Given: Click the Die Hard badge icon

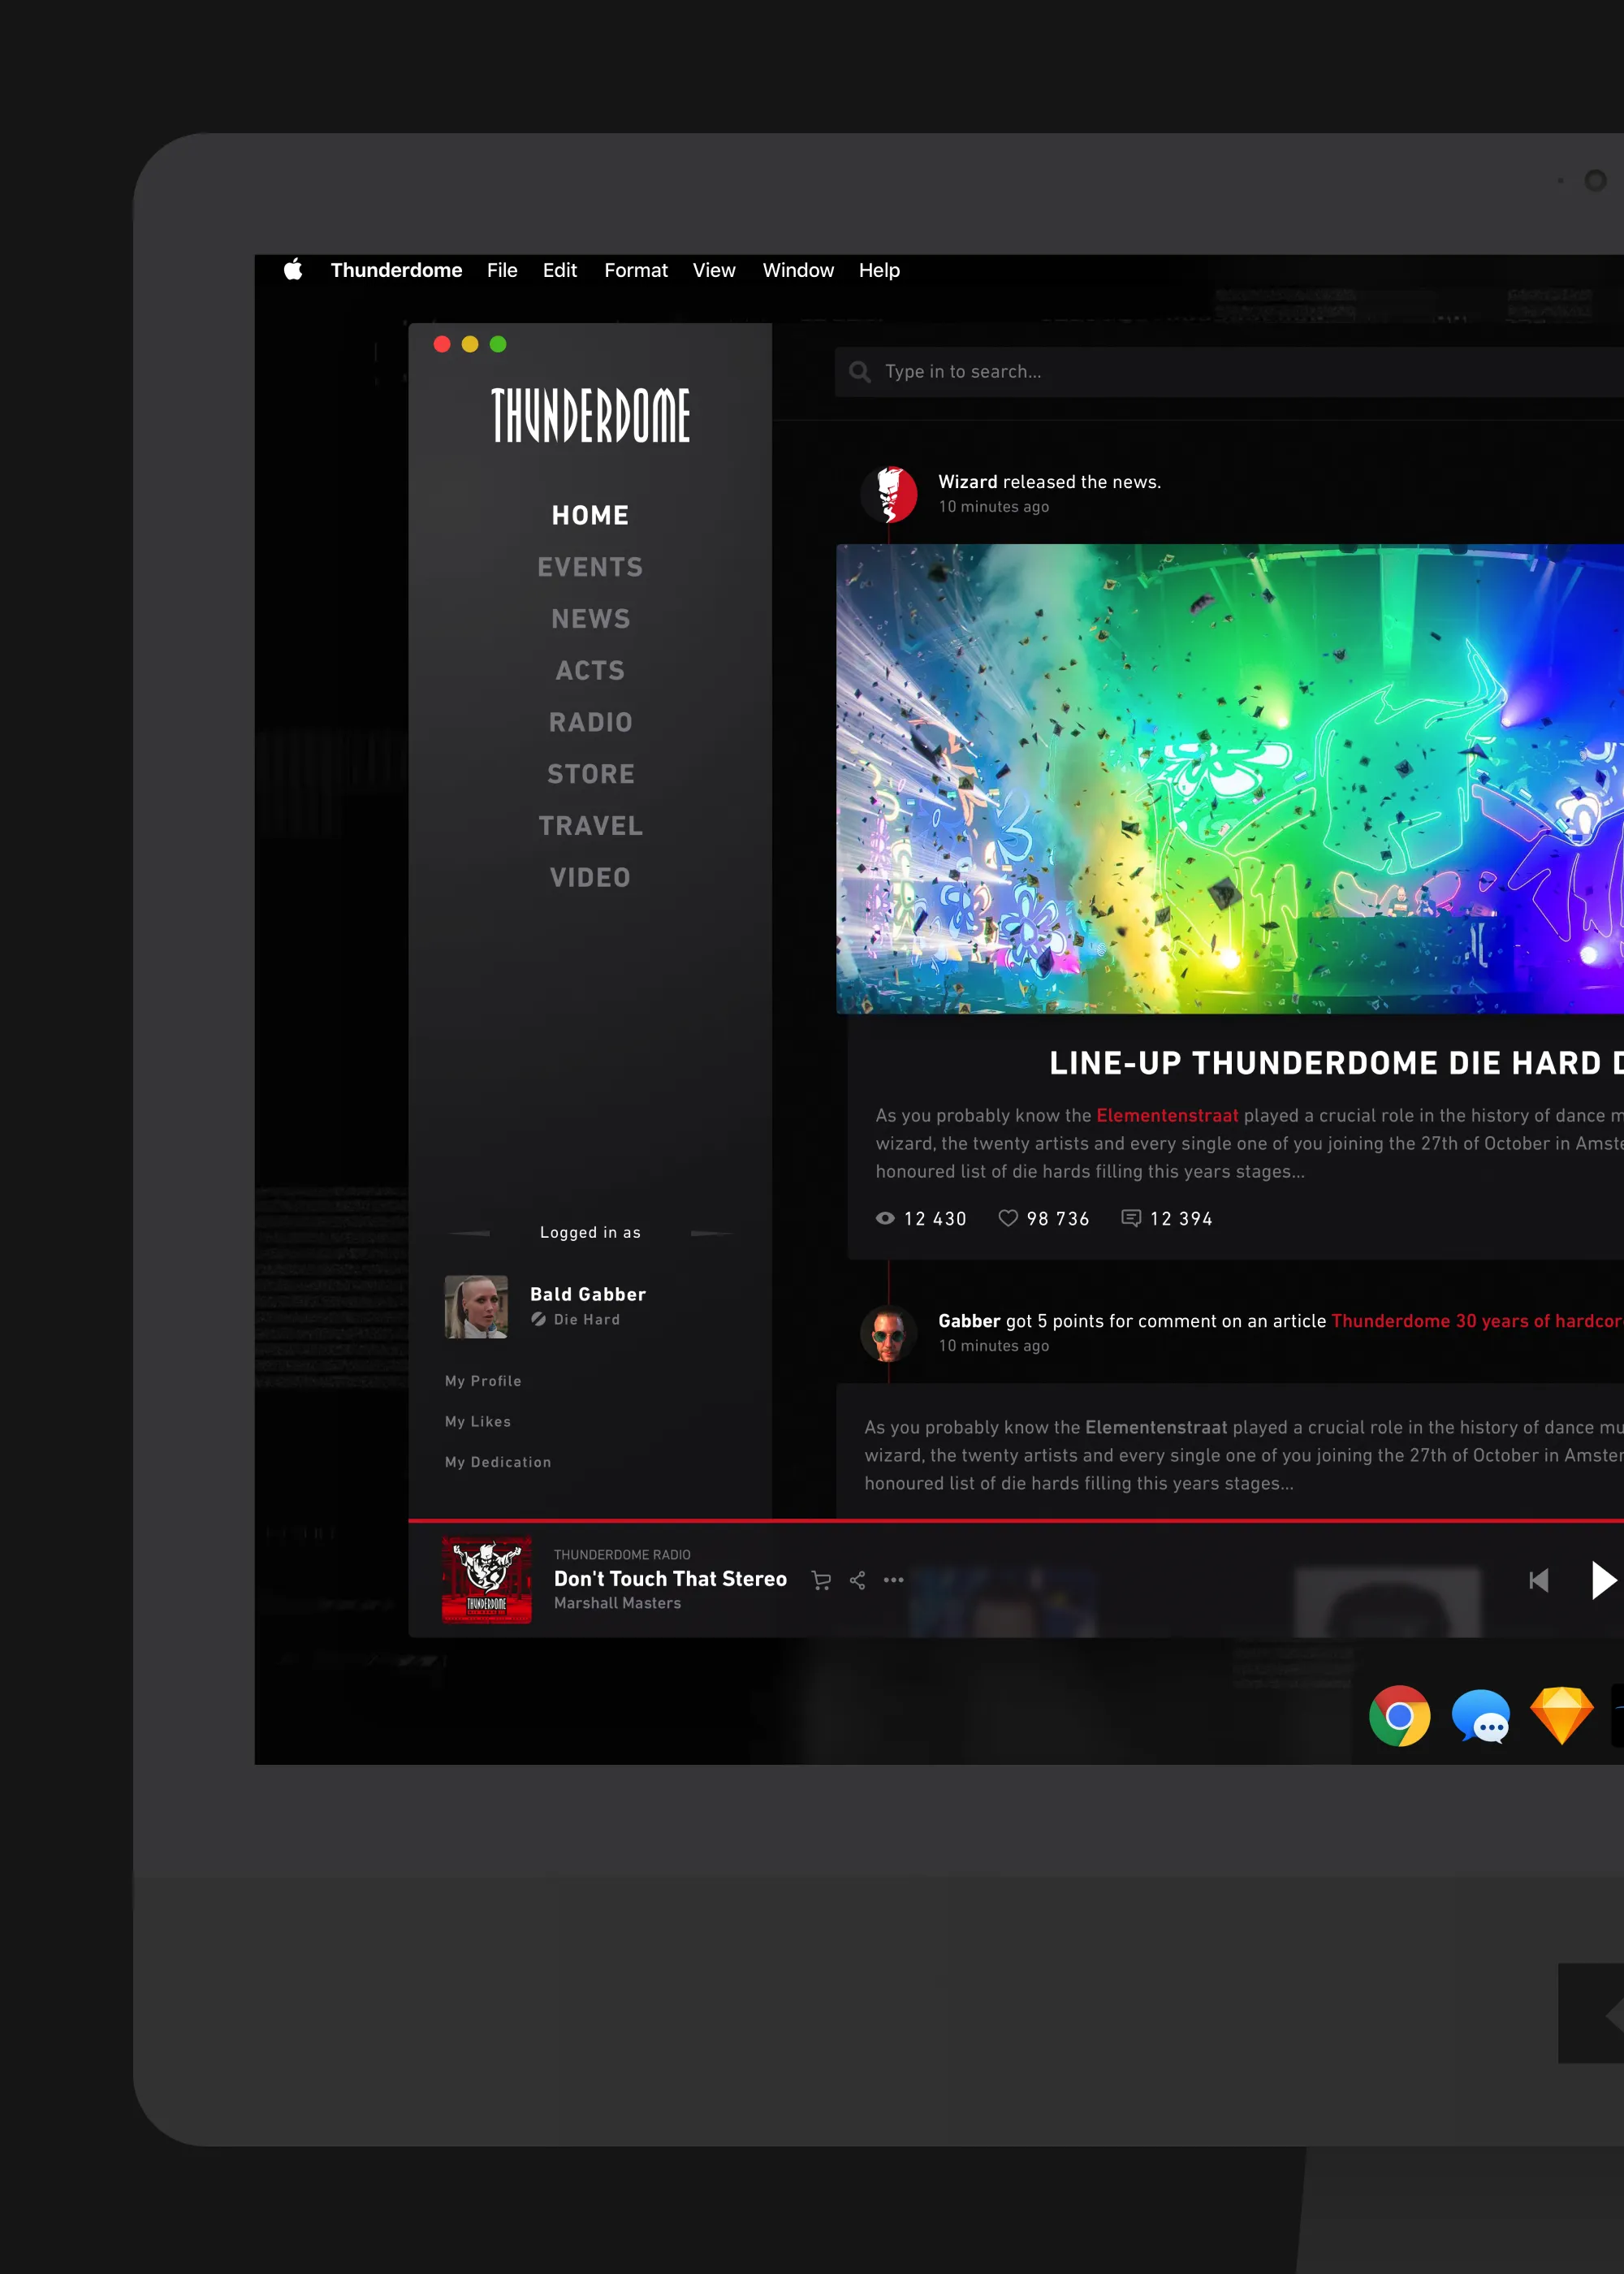Looking at the screenshot, I should click(538, 1319).
